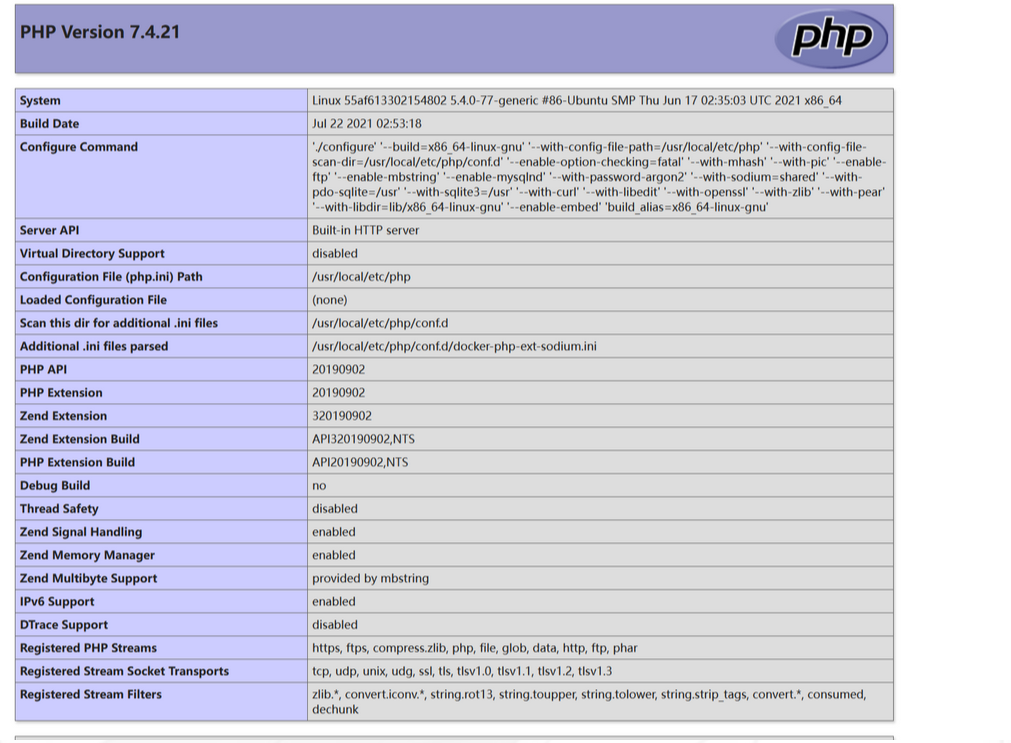1011x743 pixels.
Task: Select 'disabled' value for DTrace Support
Action: click(335, 625)
